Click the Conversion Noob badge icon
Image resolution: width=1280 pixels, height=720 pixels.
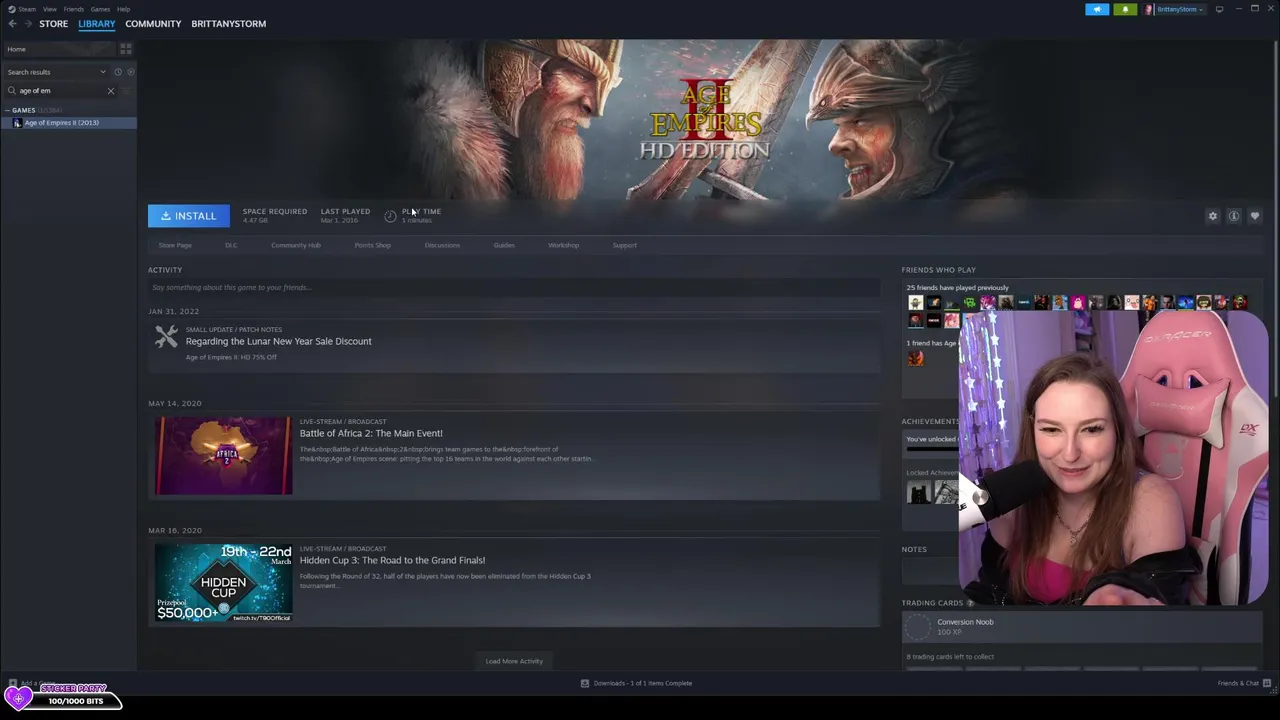918,627
